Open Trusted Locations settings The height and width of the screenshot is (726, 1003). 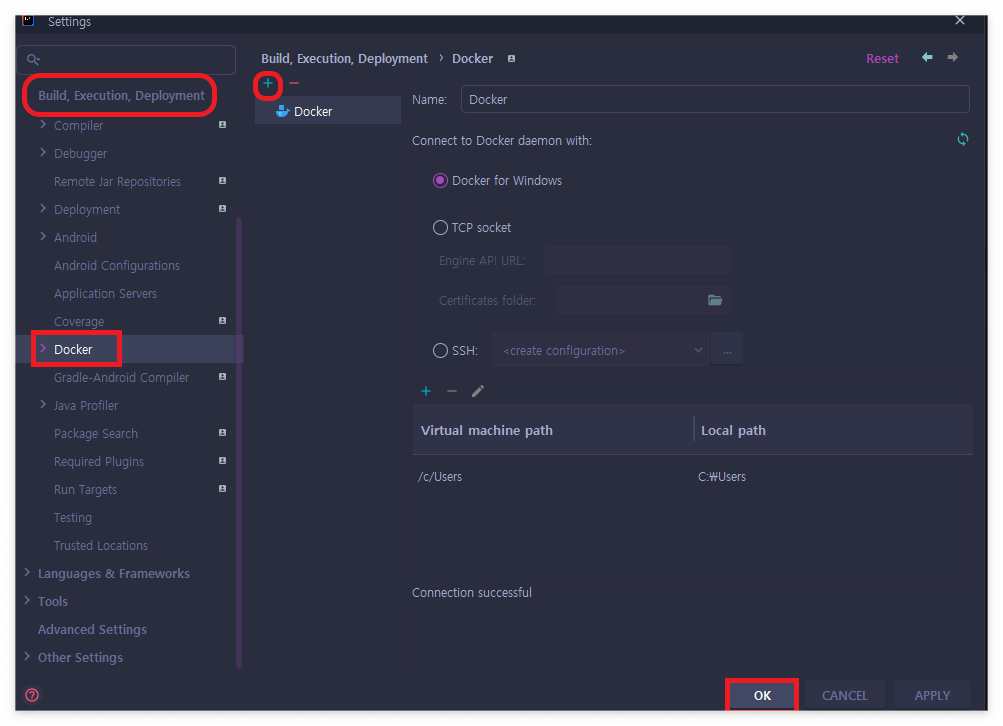pyautogui.click(x=100, y=546)
